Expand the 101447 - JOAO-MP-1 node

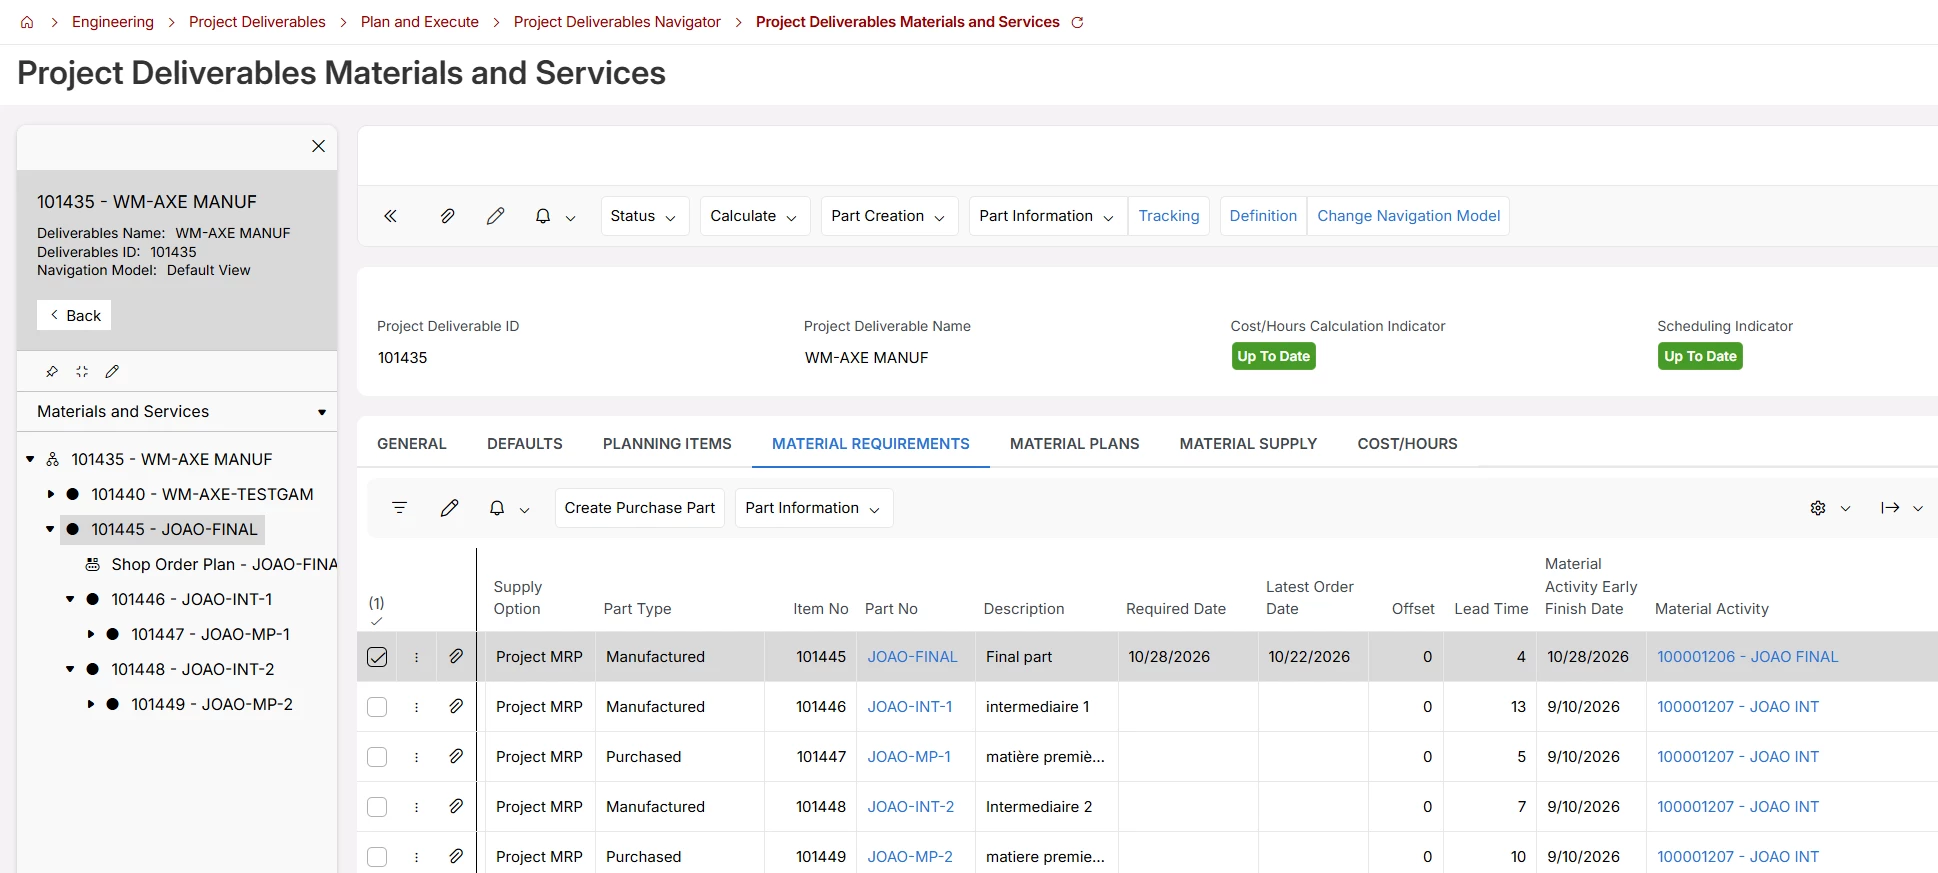(x=90, y=634)
